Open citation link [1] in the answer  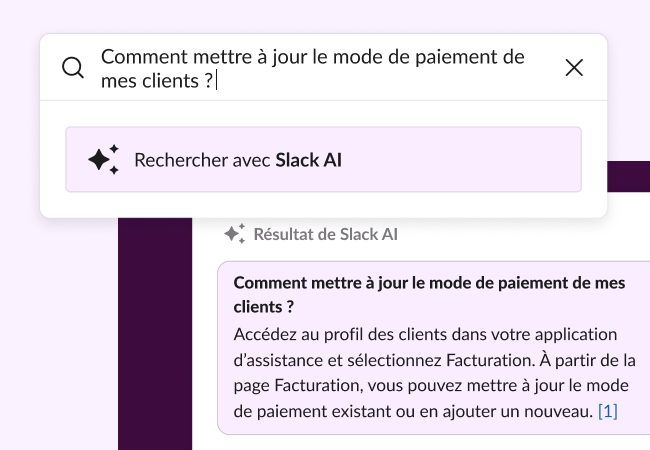[x=608, y=411]
